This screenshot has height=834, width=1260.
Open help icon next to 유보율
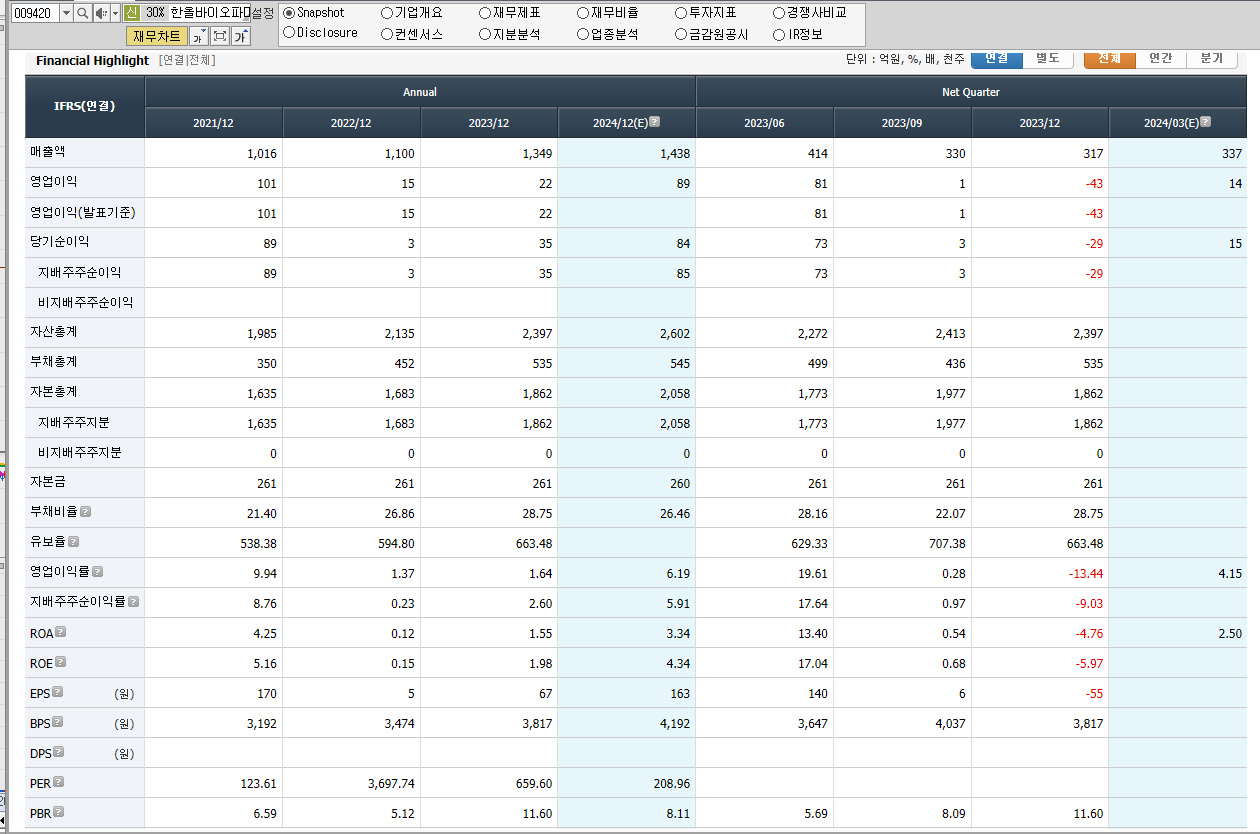(73, 542)
